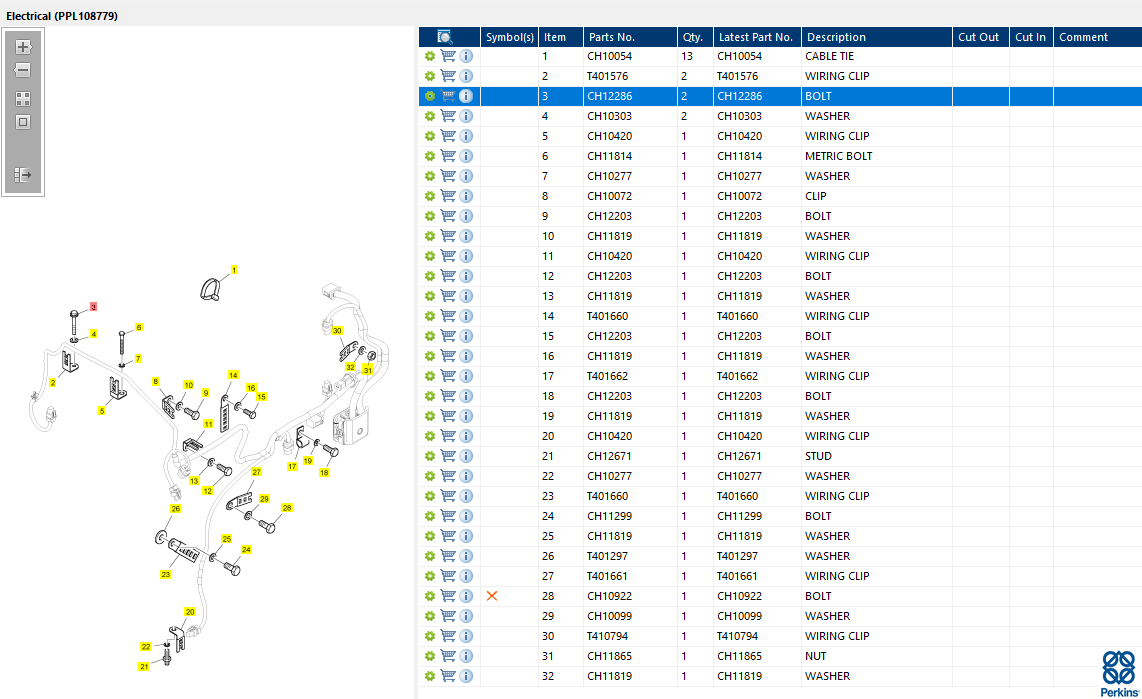Click the single square fit view icon

(x=23, y=122)
